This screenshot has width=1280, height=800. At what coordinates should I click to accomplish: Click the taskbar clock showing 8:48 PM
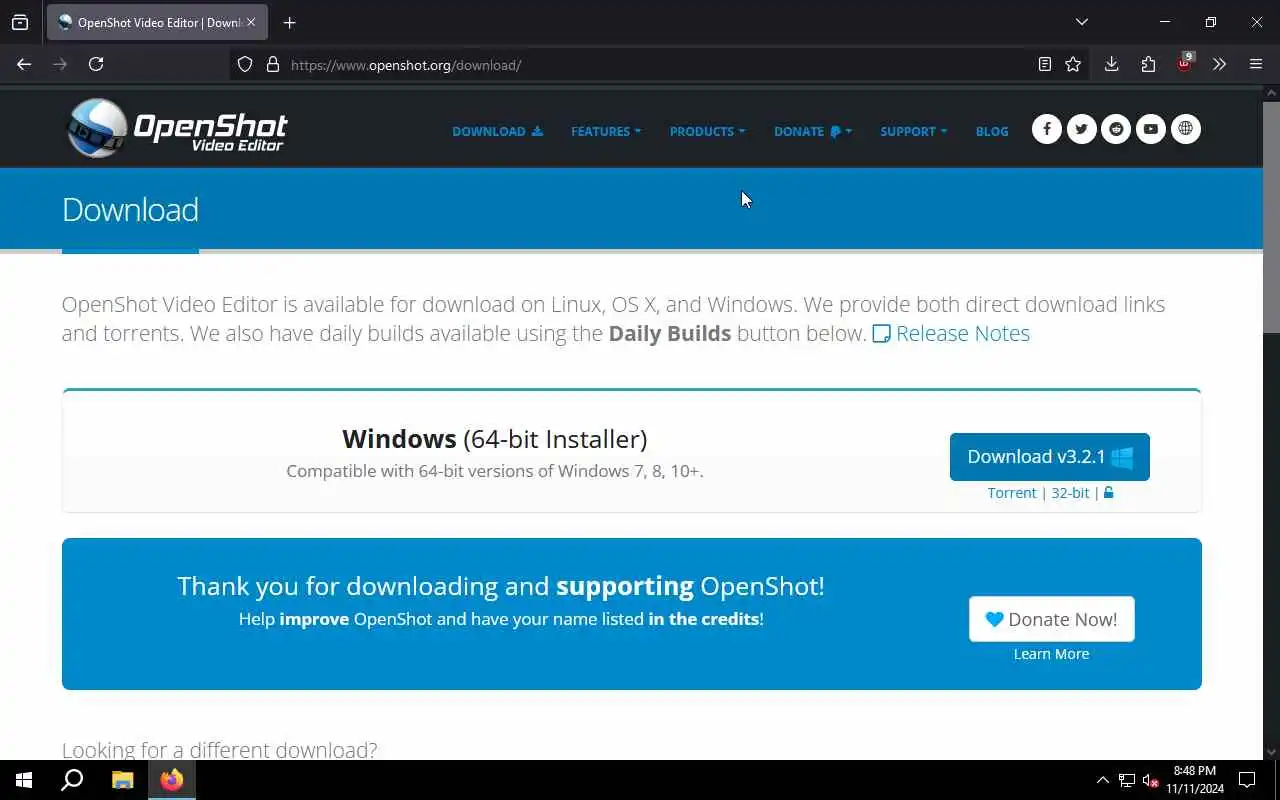pos(1195,780)
